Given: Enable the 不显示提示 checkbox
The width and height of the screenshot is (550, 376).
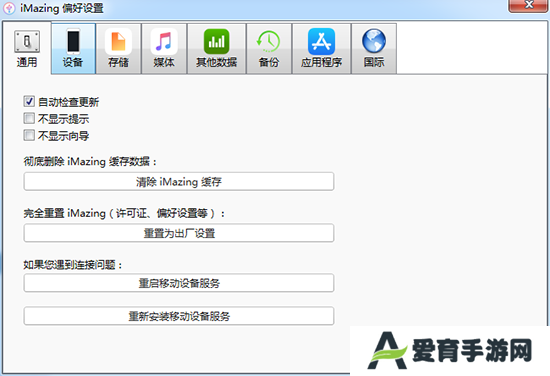Looking at the screenshot, I should tap(29, 118).
